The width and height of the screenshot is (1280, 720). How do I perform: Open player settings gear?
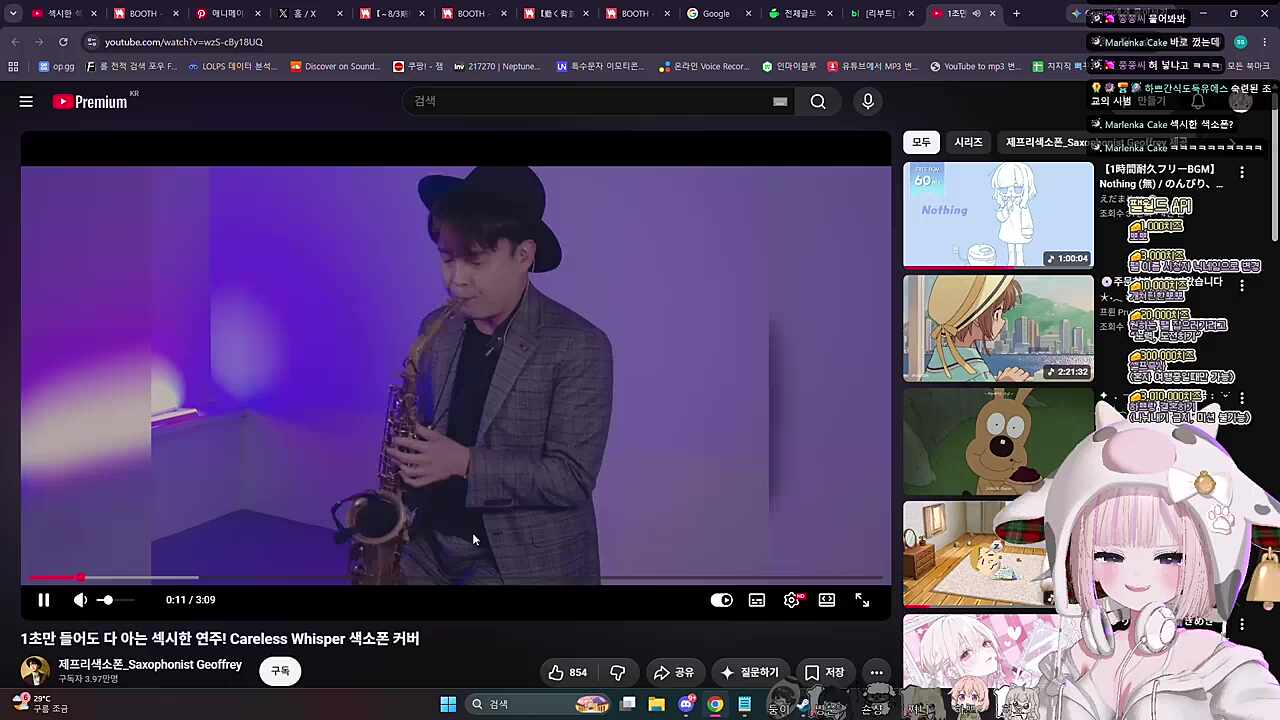pyautogui.click(x=792, y=600)
